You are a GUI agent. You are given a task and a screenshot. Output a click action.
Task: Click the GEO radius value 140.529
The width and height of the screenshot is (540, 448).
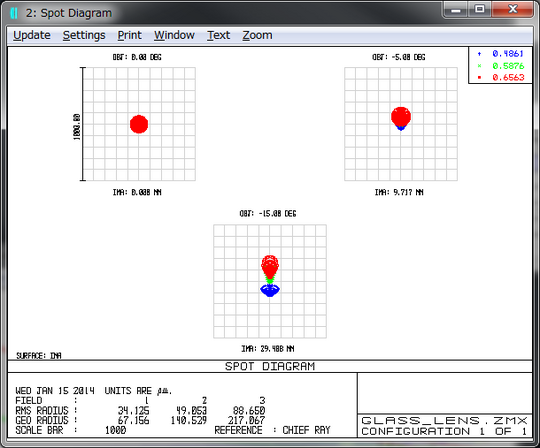point(189,420)
